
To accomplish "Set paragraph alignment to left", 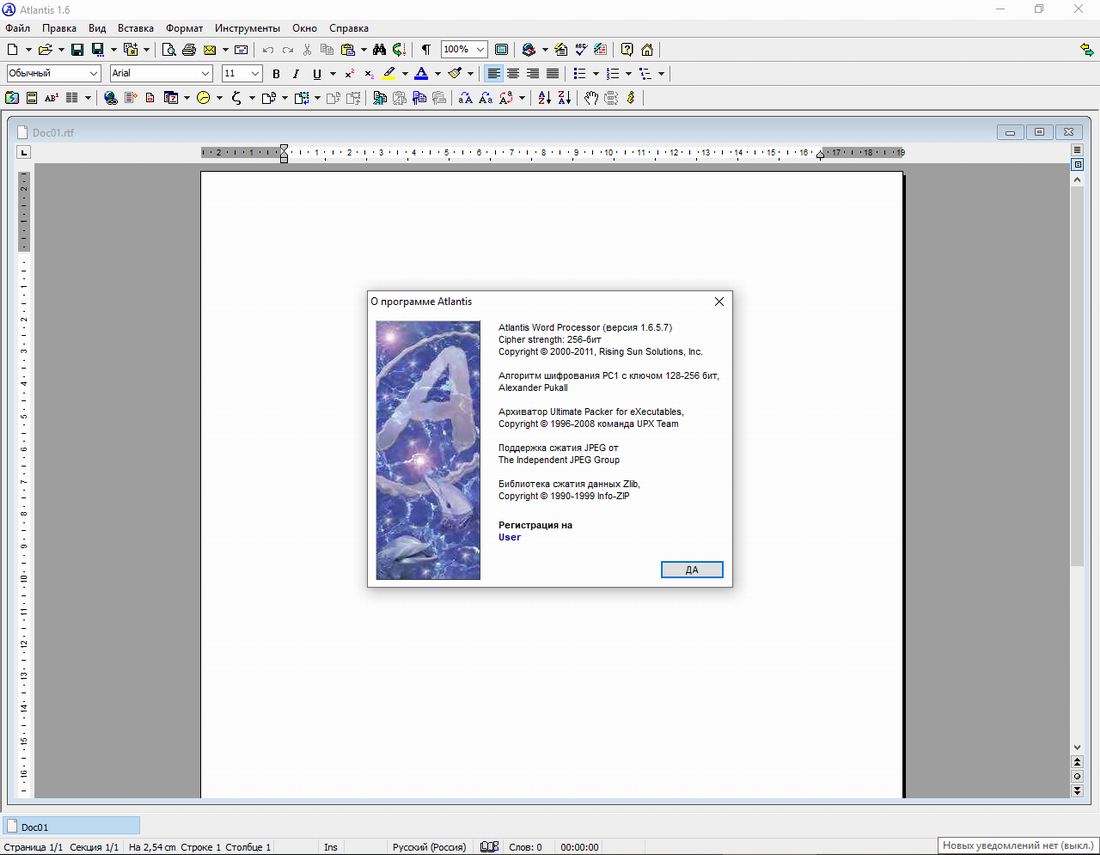I will click(x=494, y=74).
